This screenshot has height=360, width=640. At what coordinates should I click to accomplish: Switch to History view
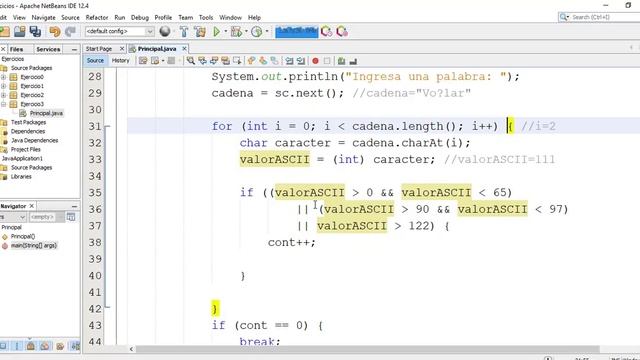[x=120, y=60]
